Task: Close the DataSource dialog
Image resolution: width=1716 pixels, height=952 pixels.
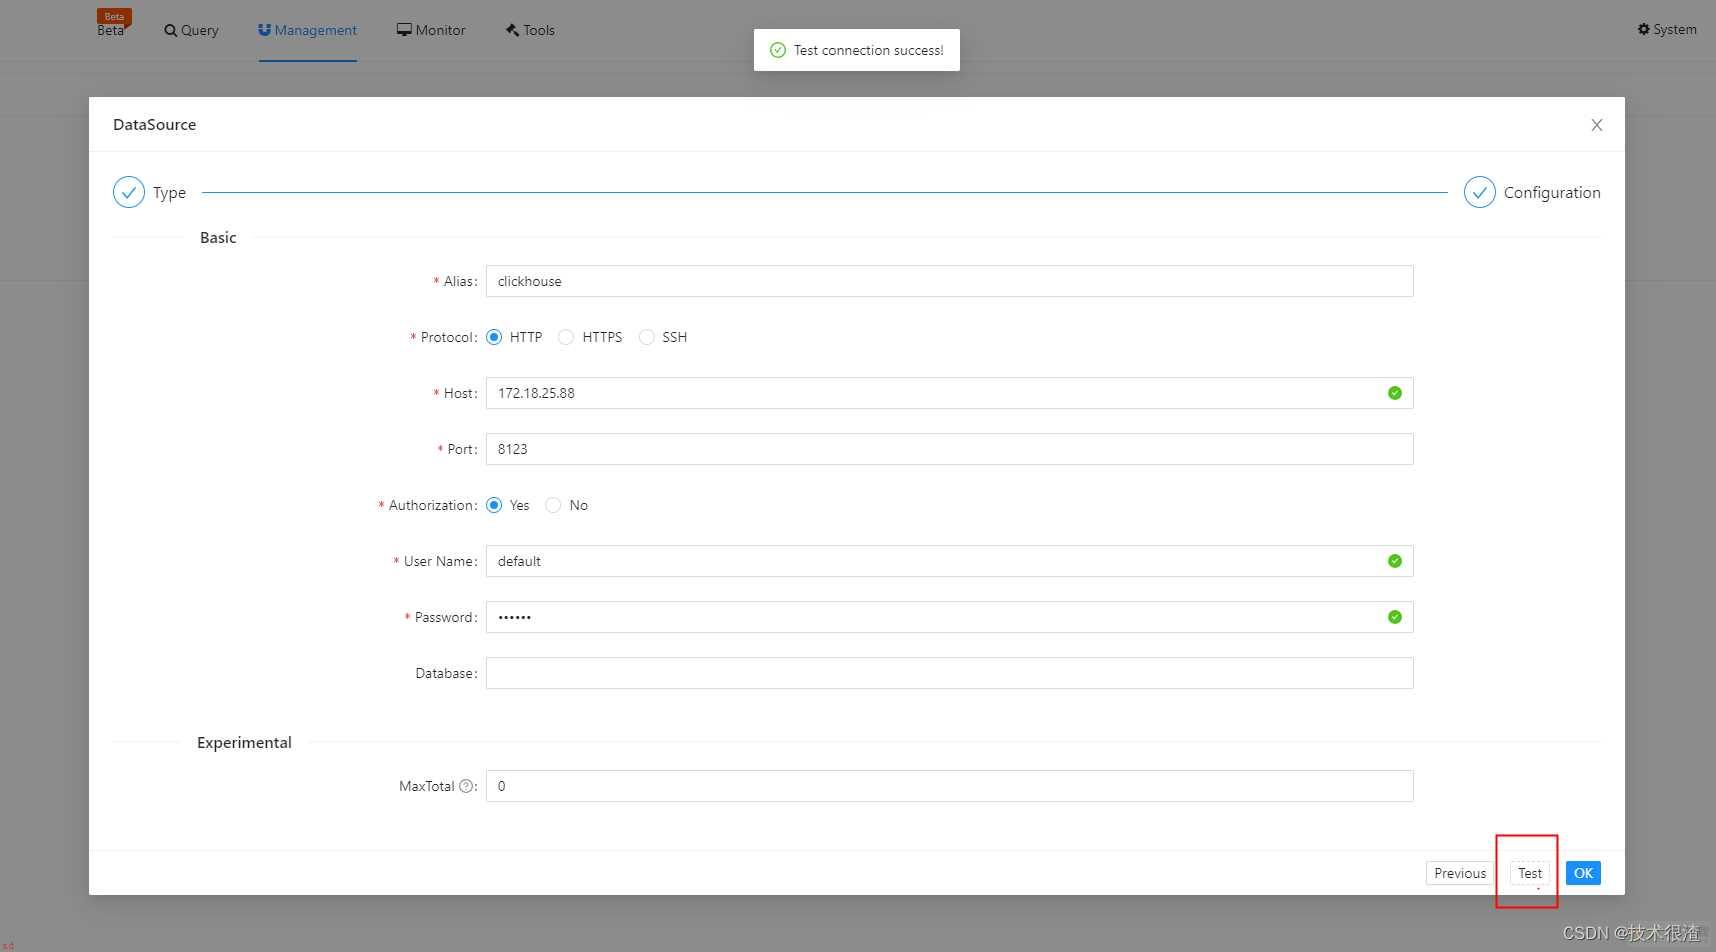Action: point(1597,125)
